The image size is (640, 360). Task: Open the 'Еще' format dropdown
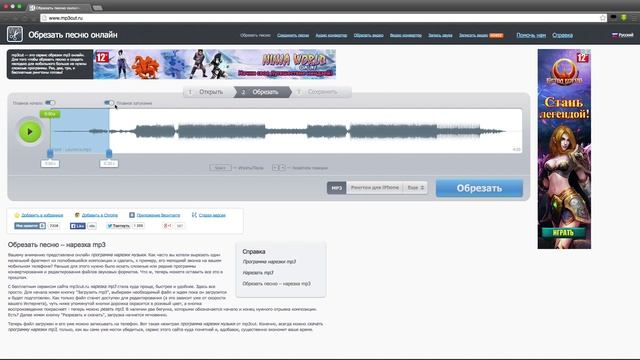click(x=416, y=188)
